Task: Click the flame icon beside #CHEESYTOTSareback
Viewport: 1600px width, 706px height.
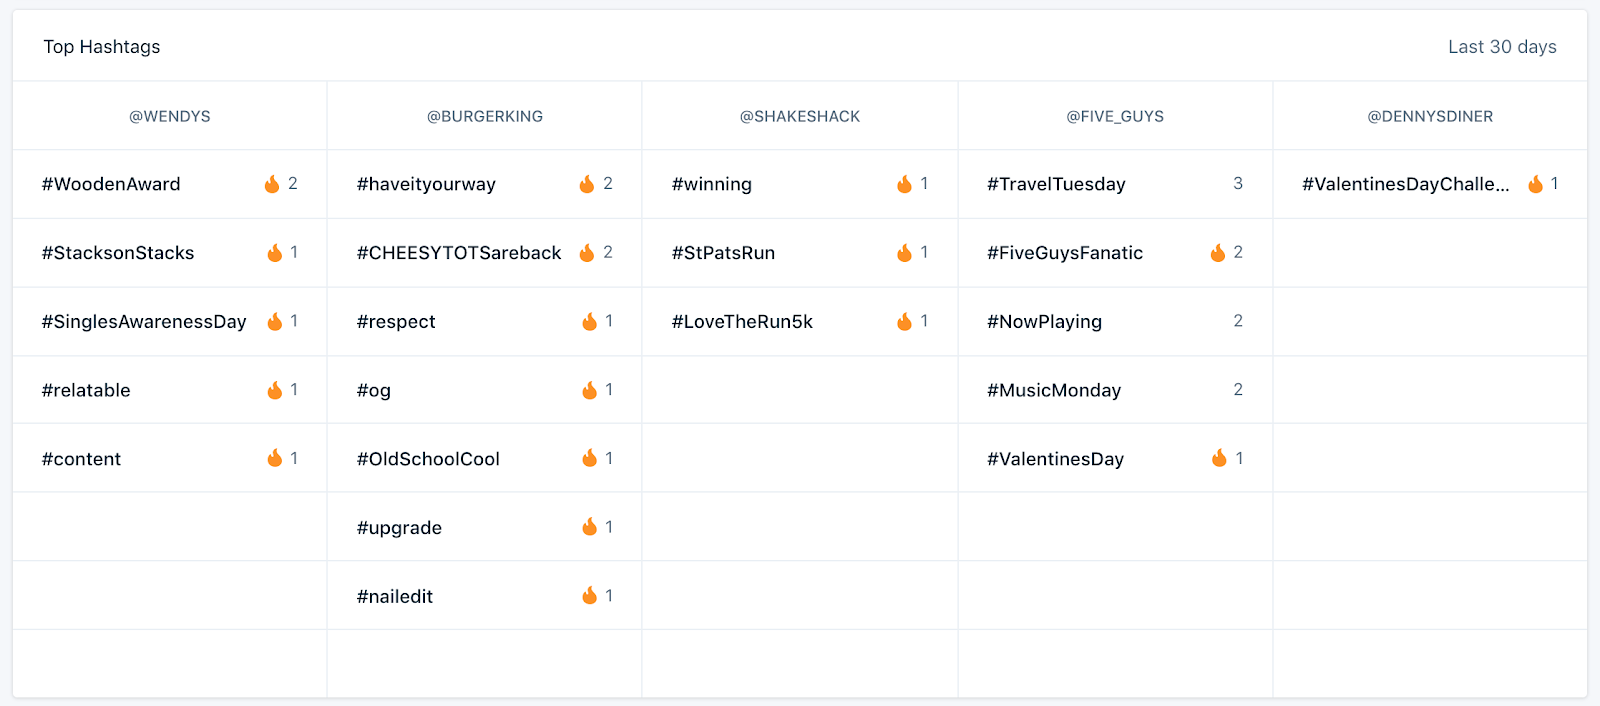Action: coord(587,253)
